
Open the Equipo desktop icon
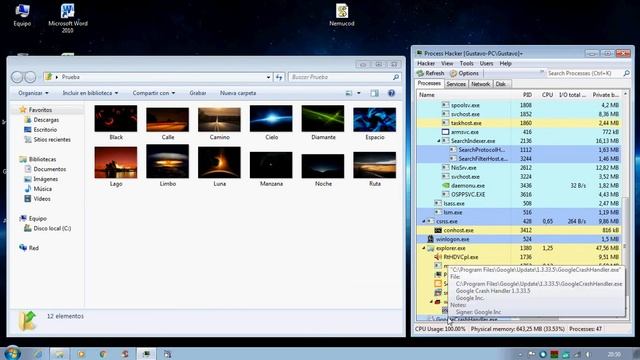(22, 15)
